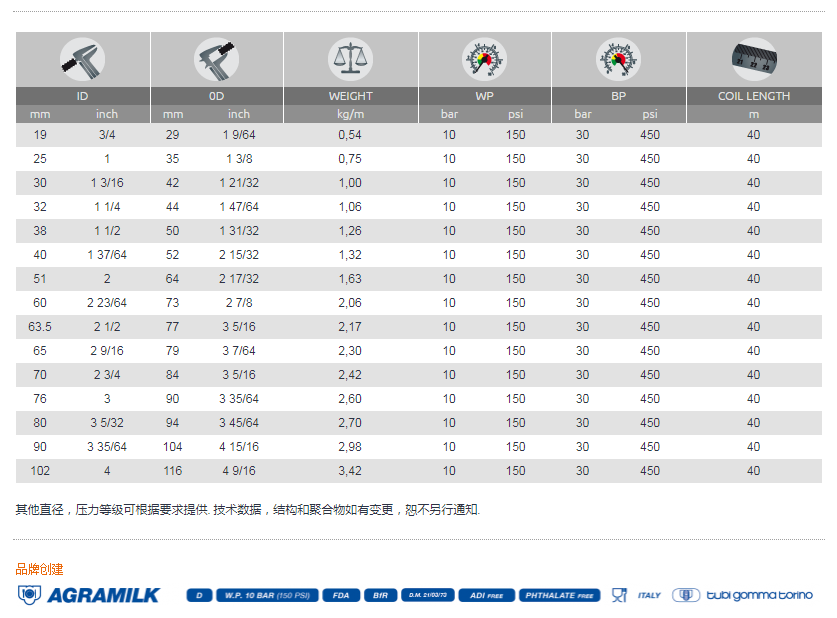Click the OD caliper icon
This screenshot has height=618, width=837.
click(x=216, y=59)
